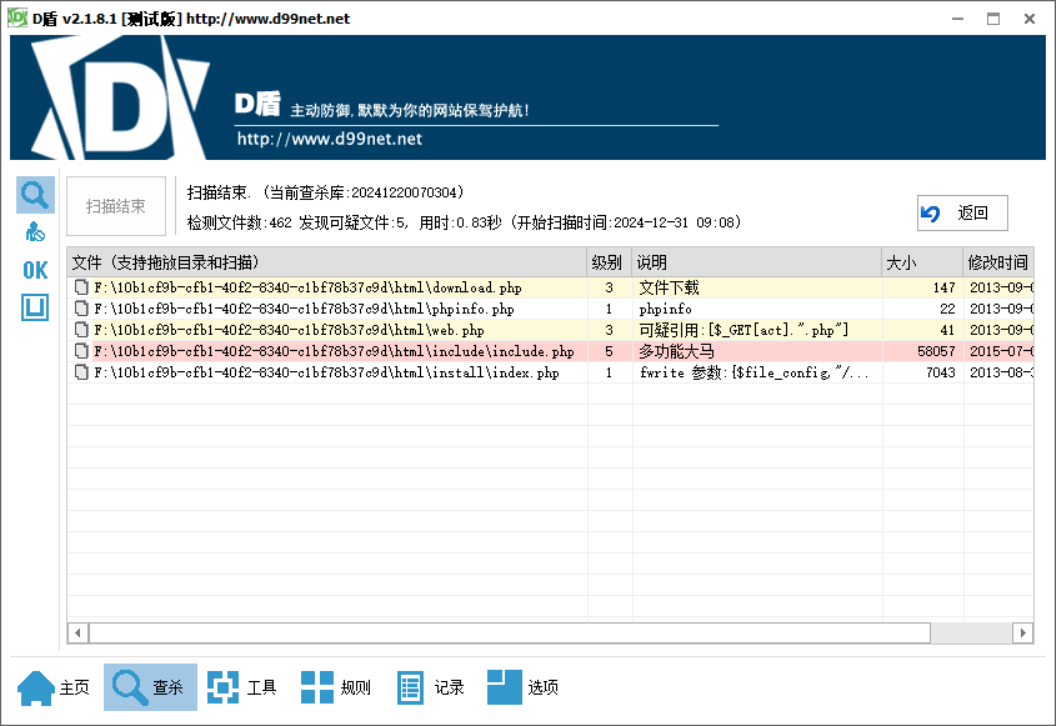Open the 工具 tools tab
Screen dimensions: 1056x726
(x=243, y=688)
